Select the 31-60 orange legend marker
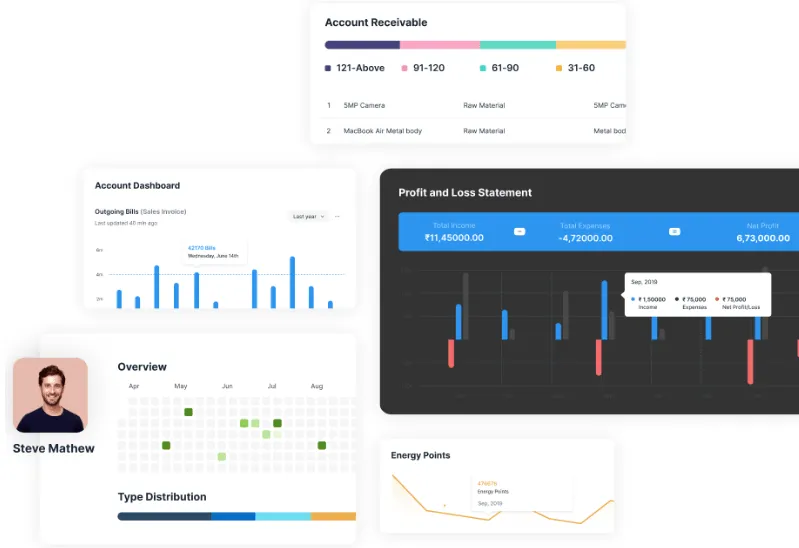 tap(559, 68)
